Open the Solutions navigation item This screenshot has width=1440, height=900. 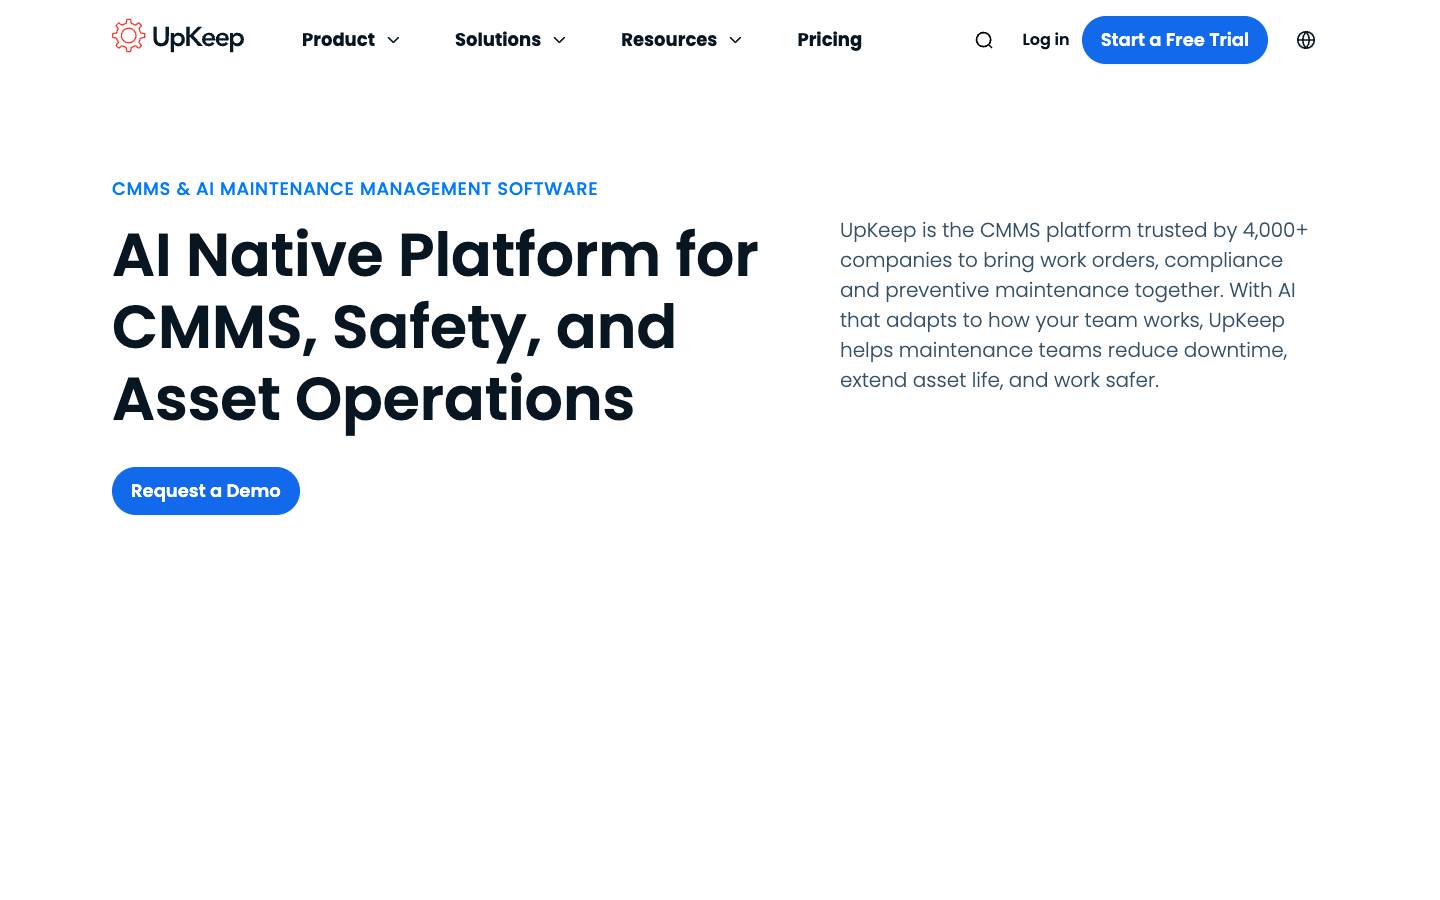[x=498, y=40]
